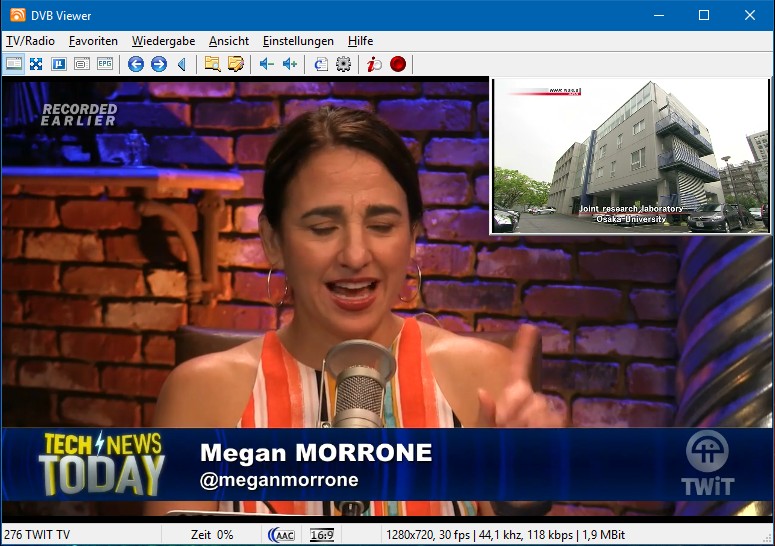Open the teletext toolbar icon

[82, 64]
